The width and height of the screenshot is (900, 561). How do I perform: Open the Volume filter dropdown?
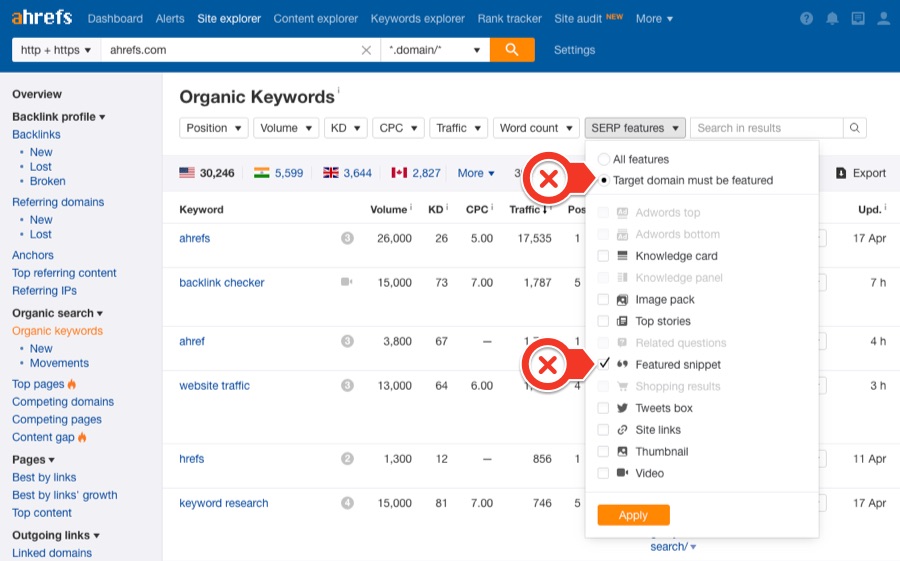[x=286, y=127]
